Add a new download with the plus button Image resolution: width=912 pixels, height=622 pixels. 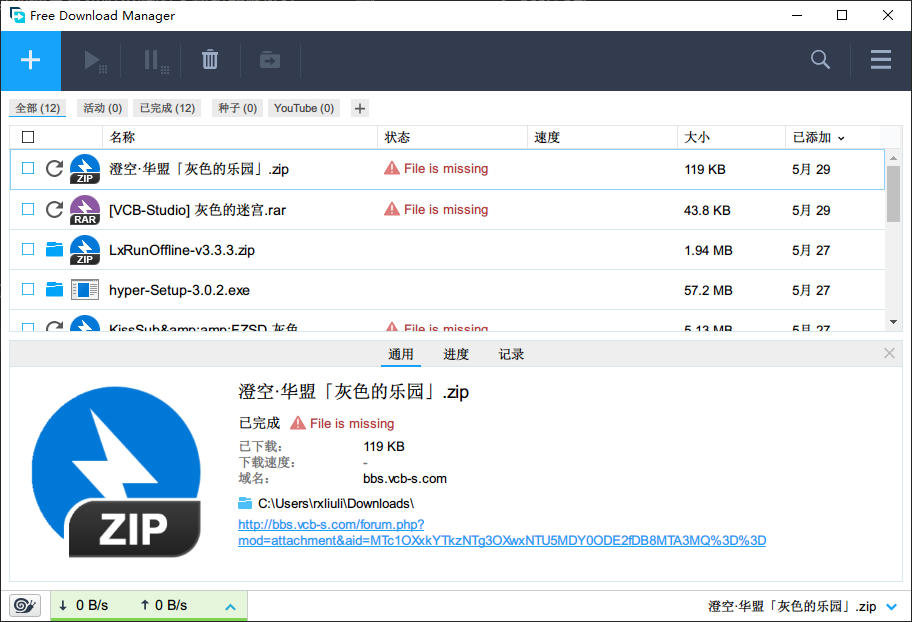pyautogui.click(x=30, y=61)
